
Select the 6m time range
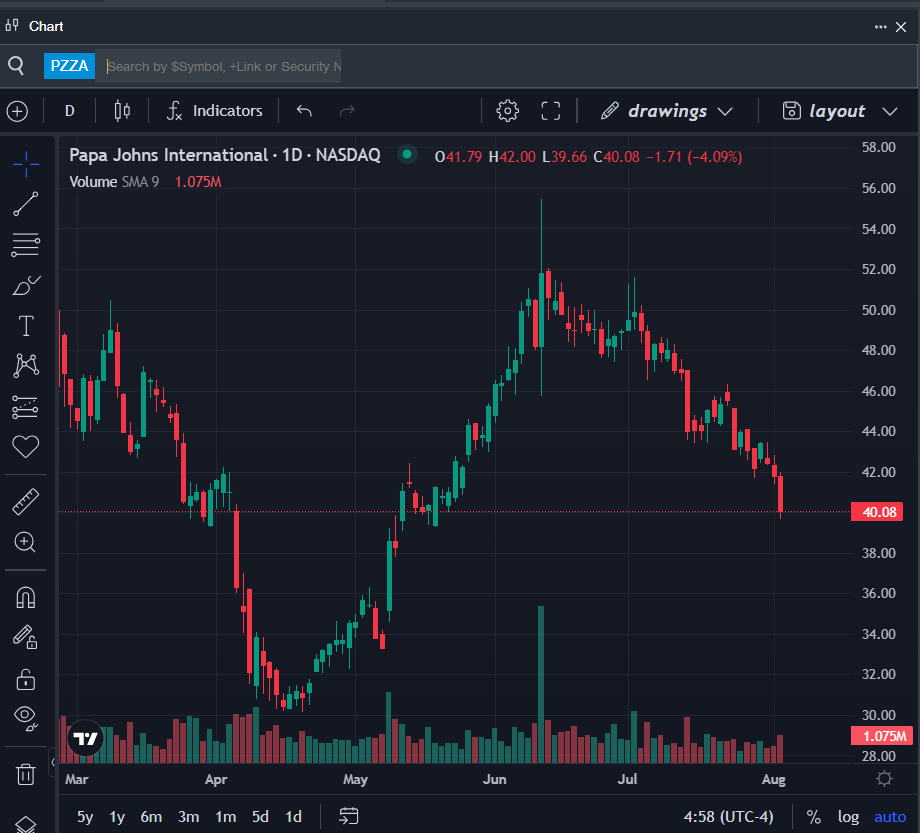(151, 817)
